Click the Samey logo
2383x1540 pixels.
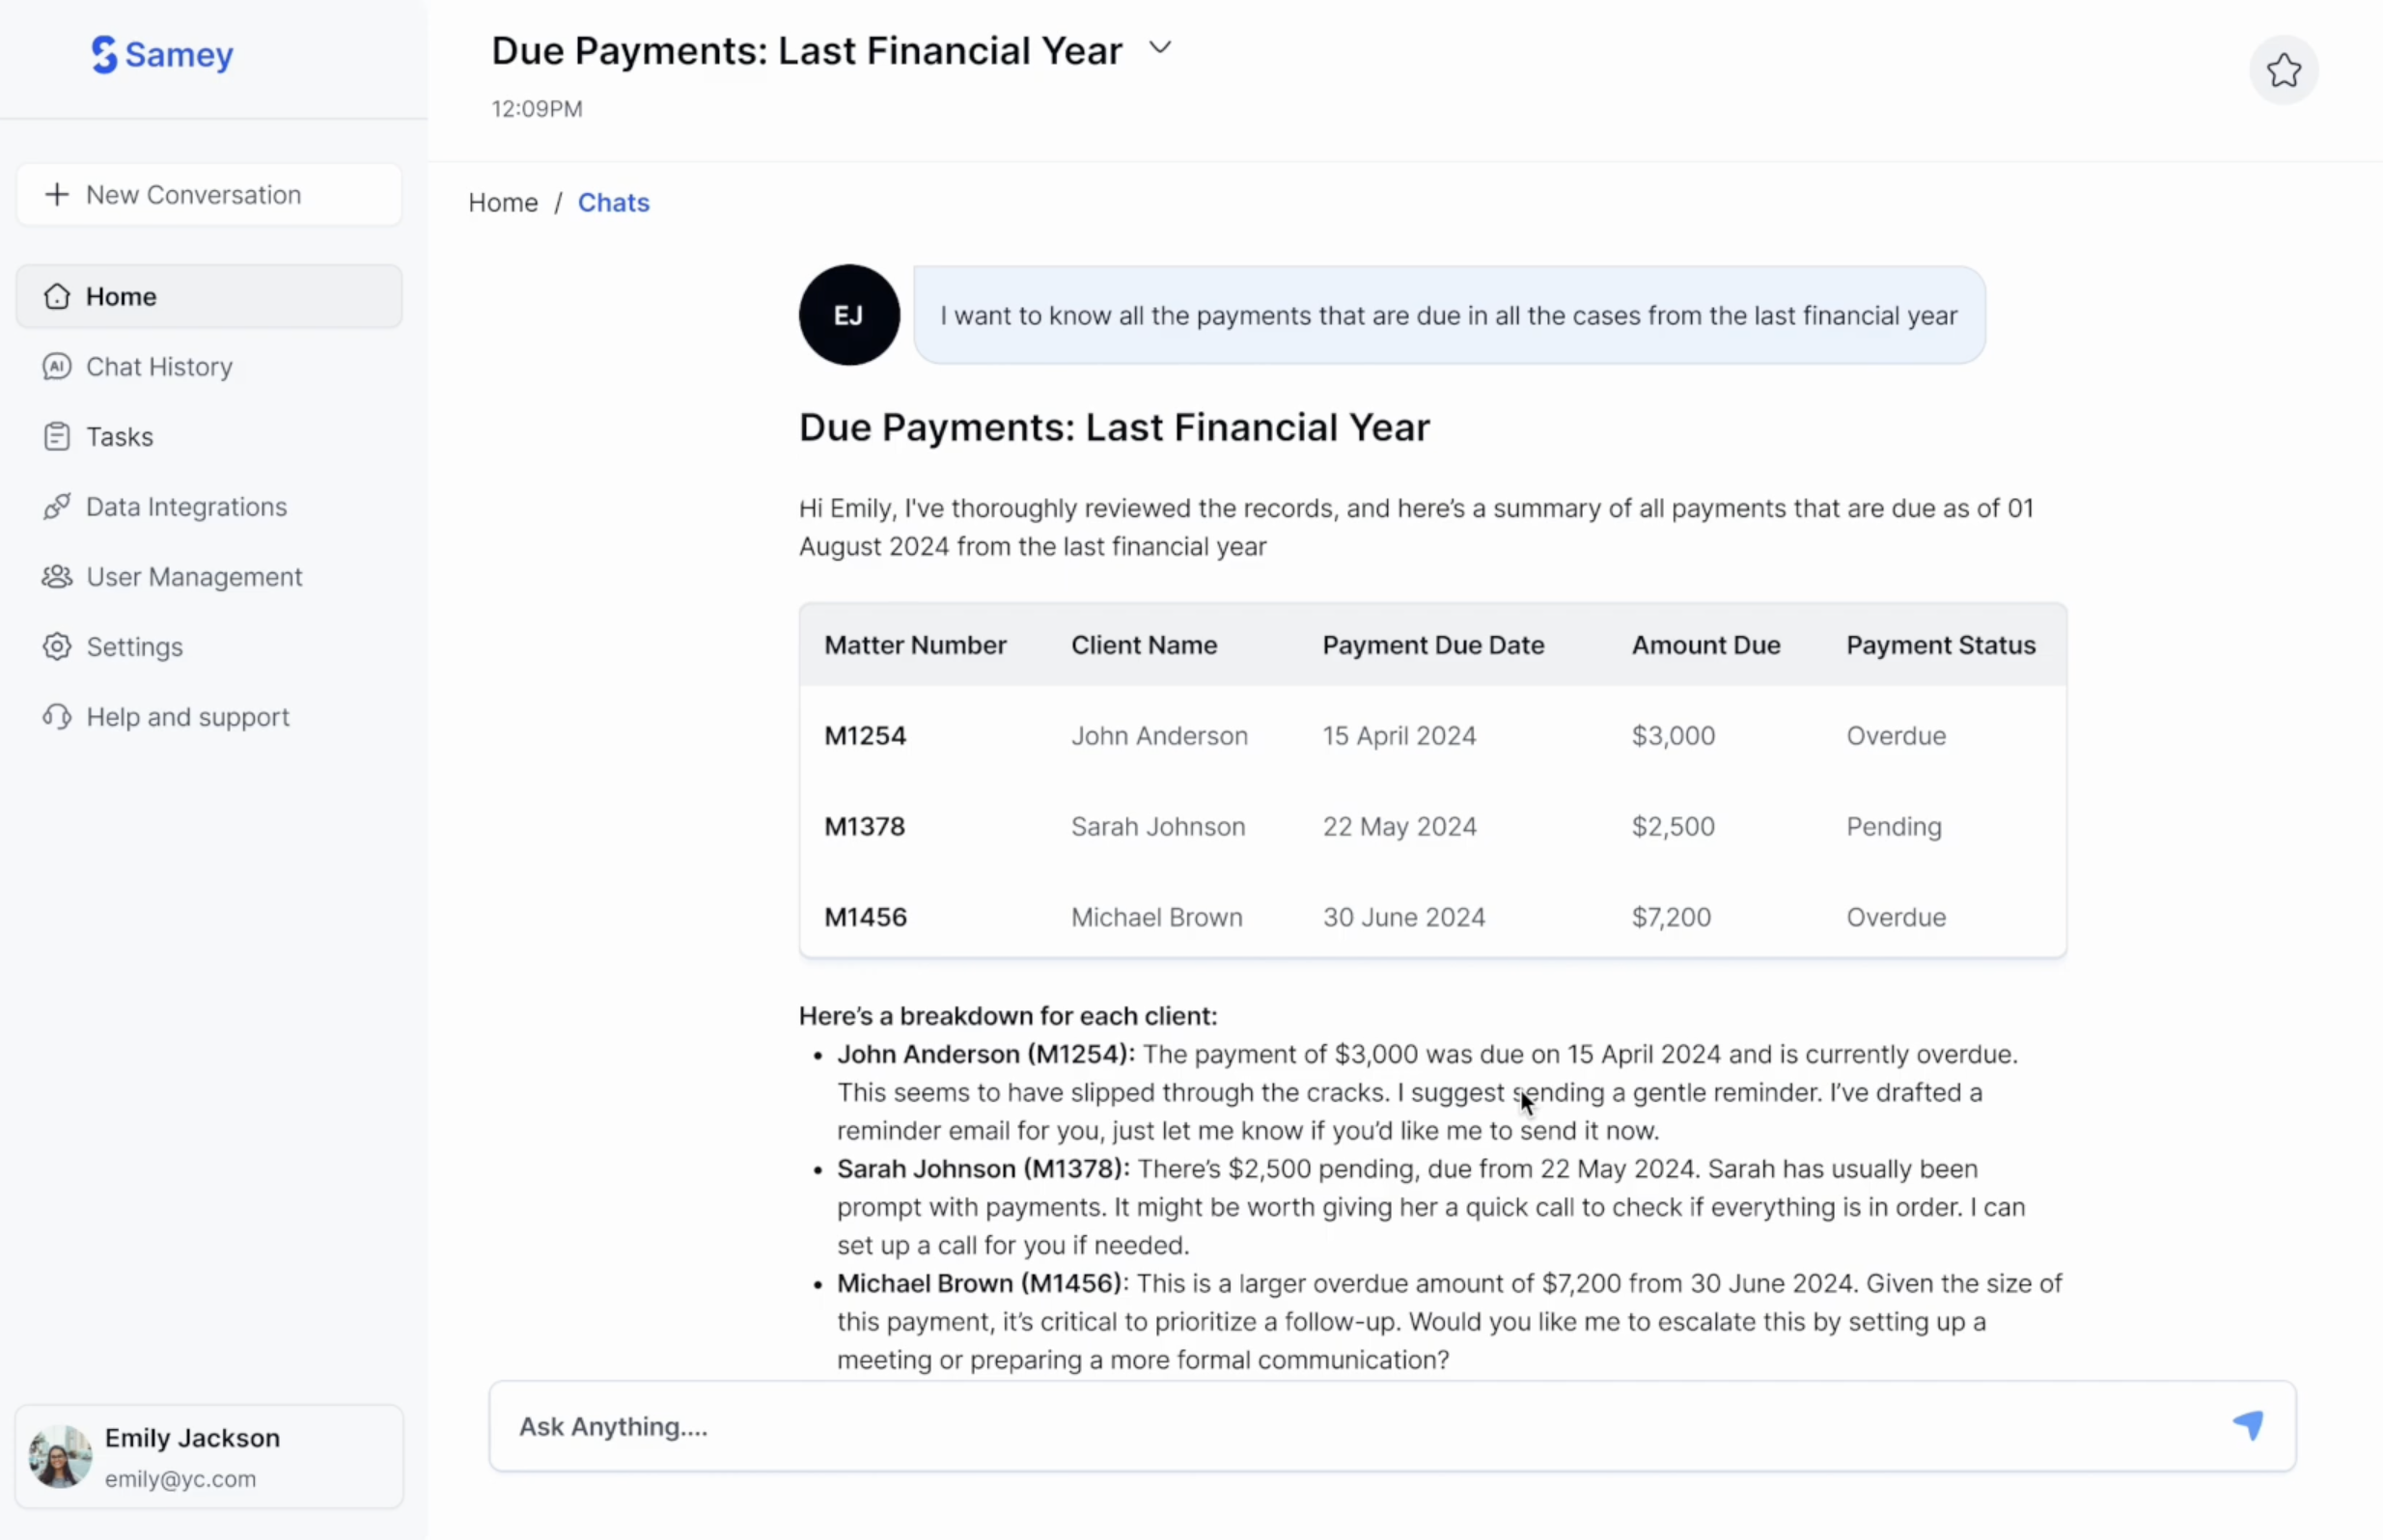[162, 55]
